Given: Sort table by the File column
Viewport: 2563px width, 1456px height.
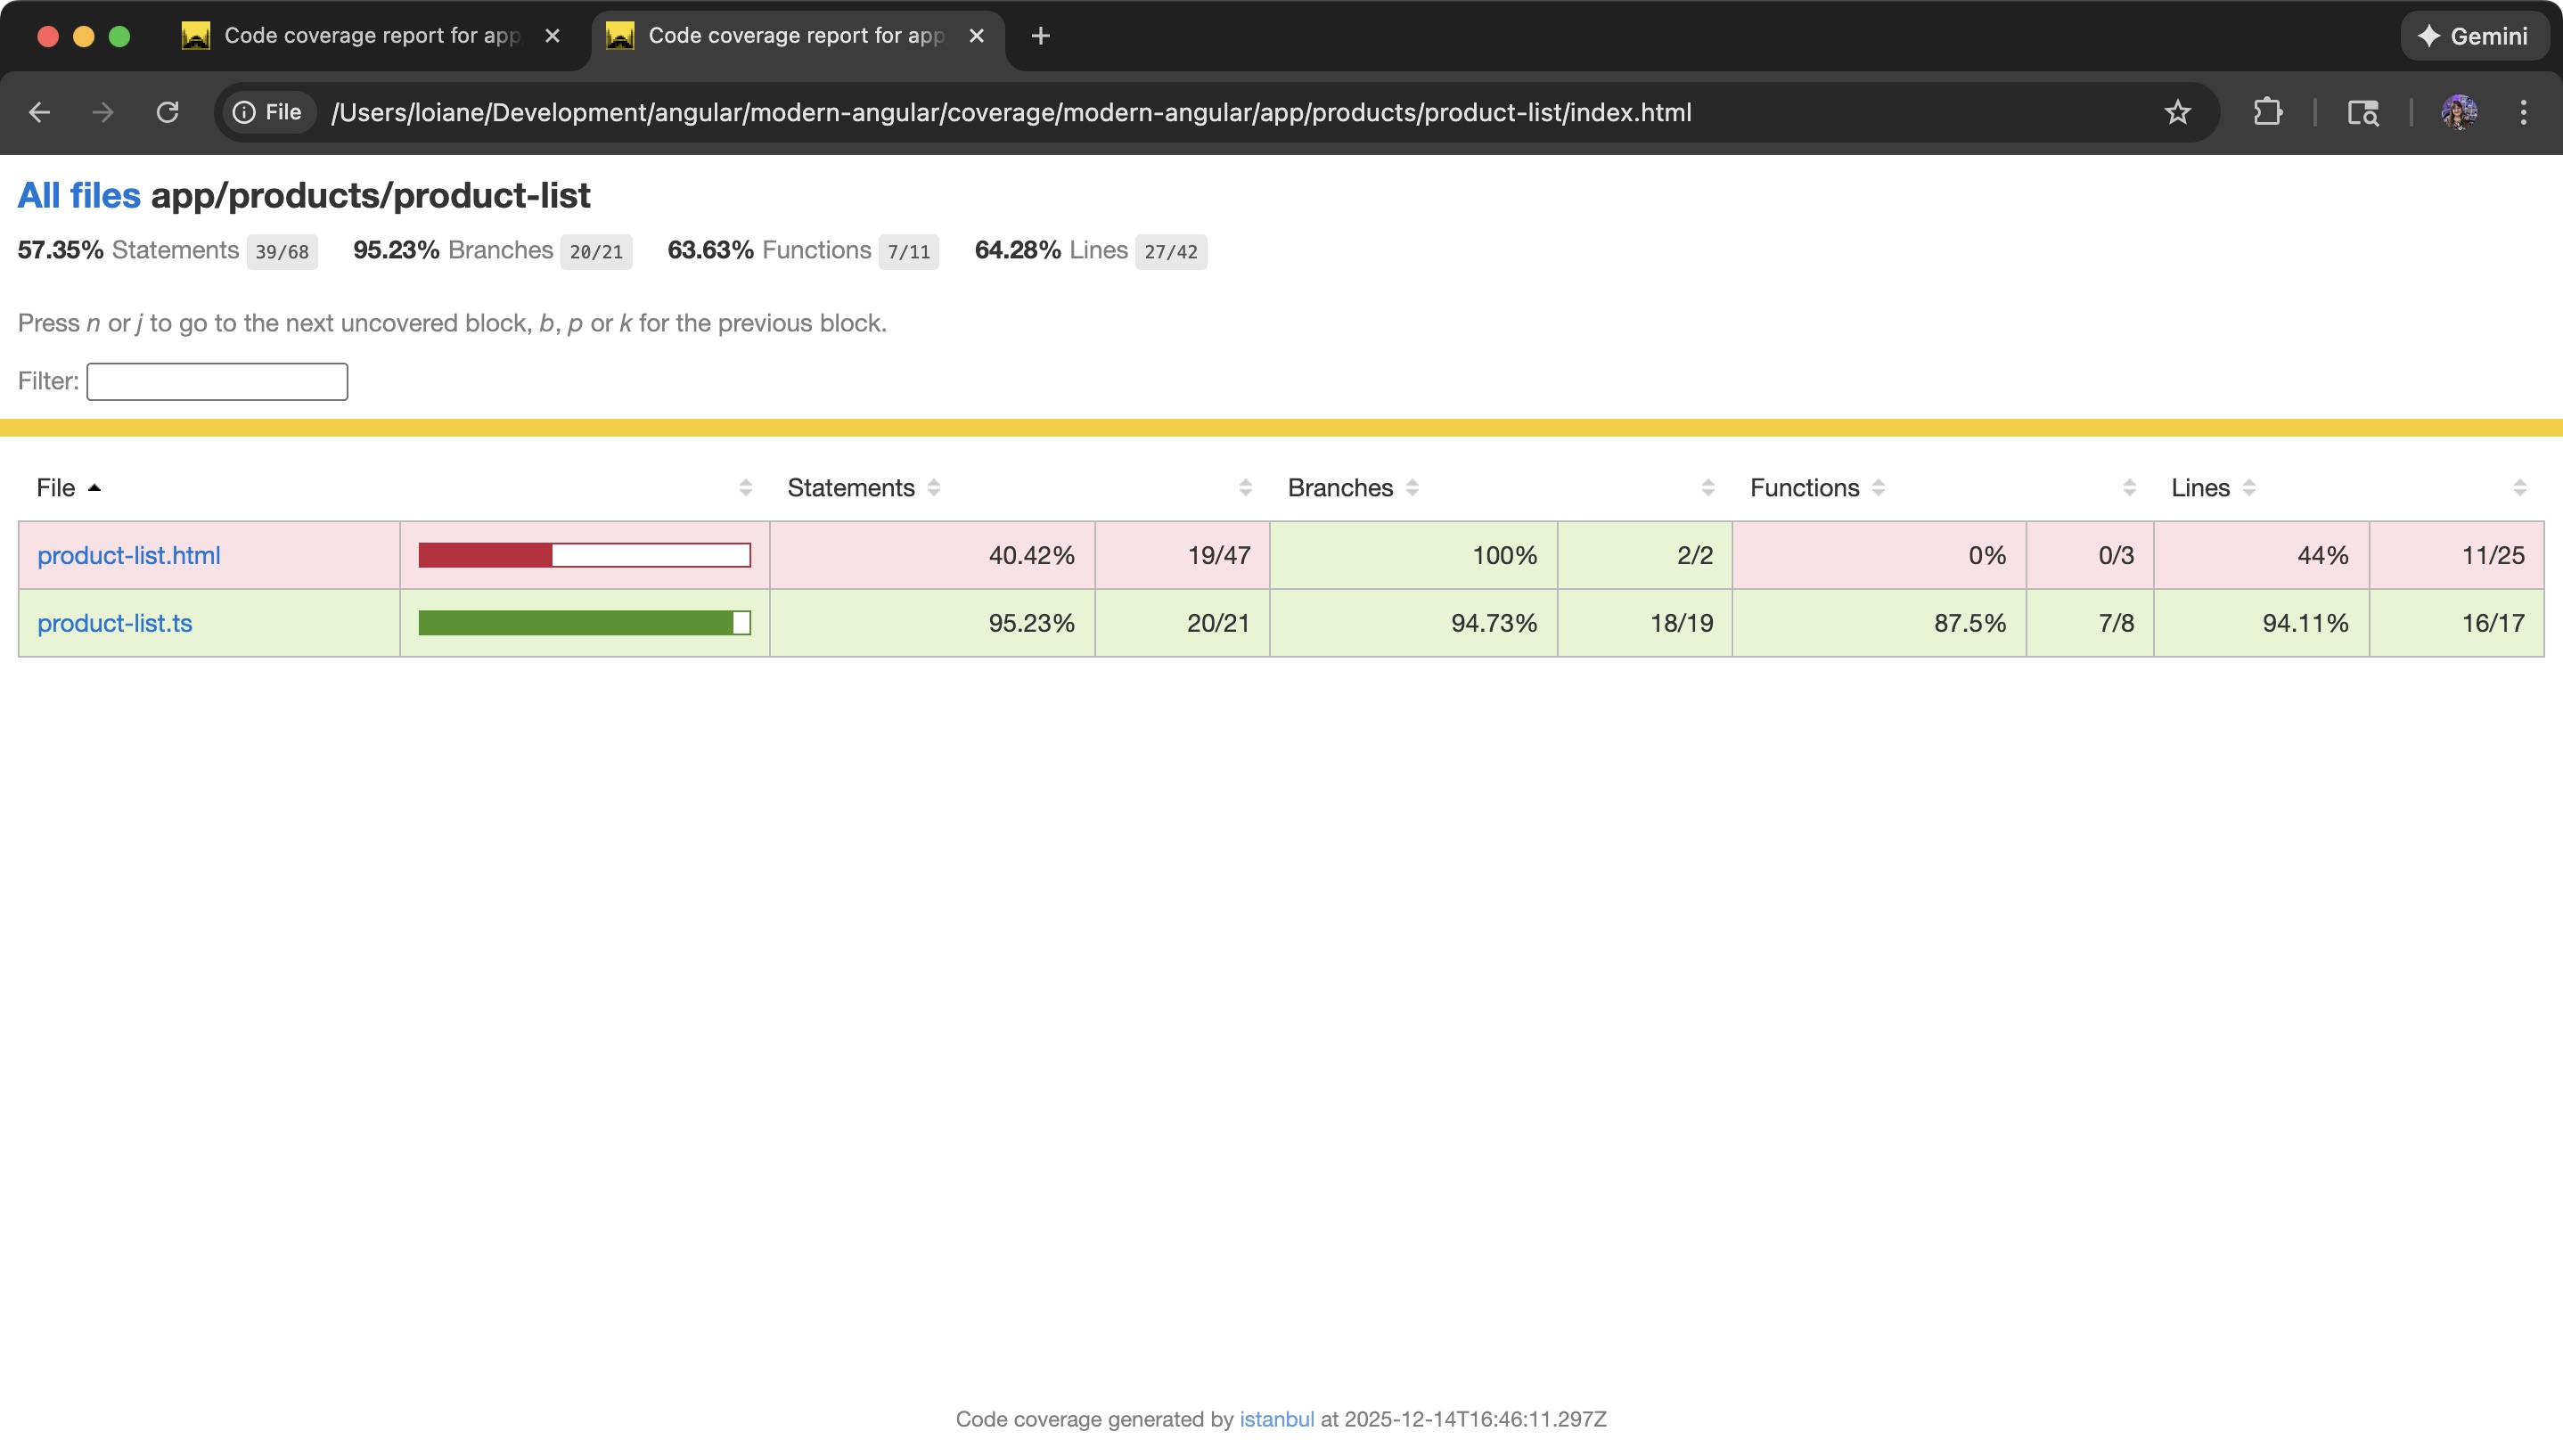Looking at the screenshot, I should pos(56,488).
